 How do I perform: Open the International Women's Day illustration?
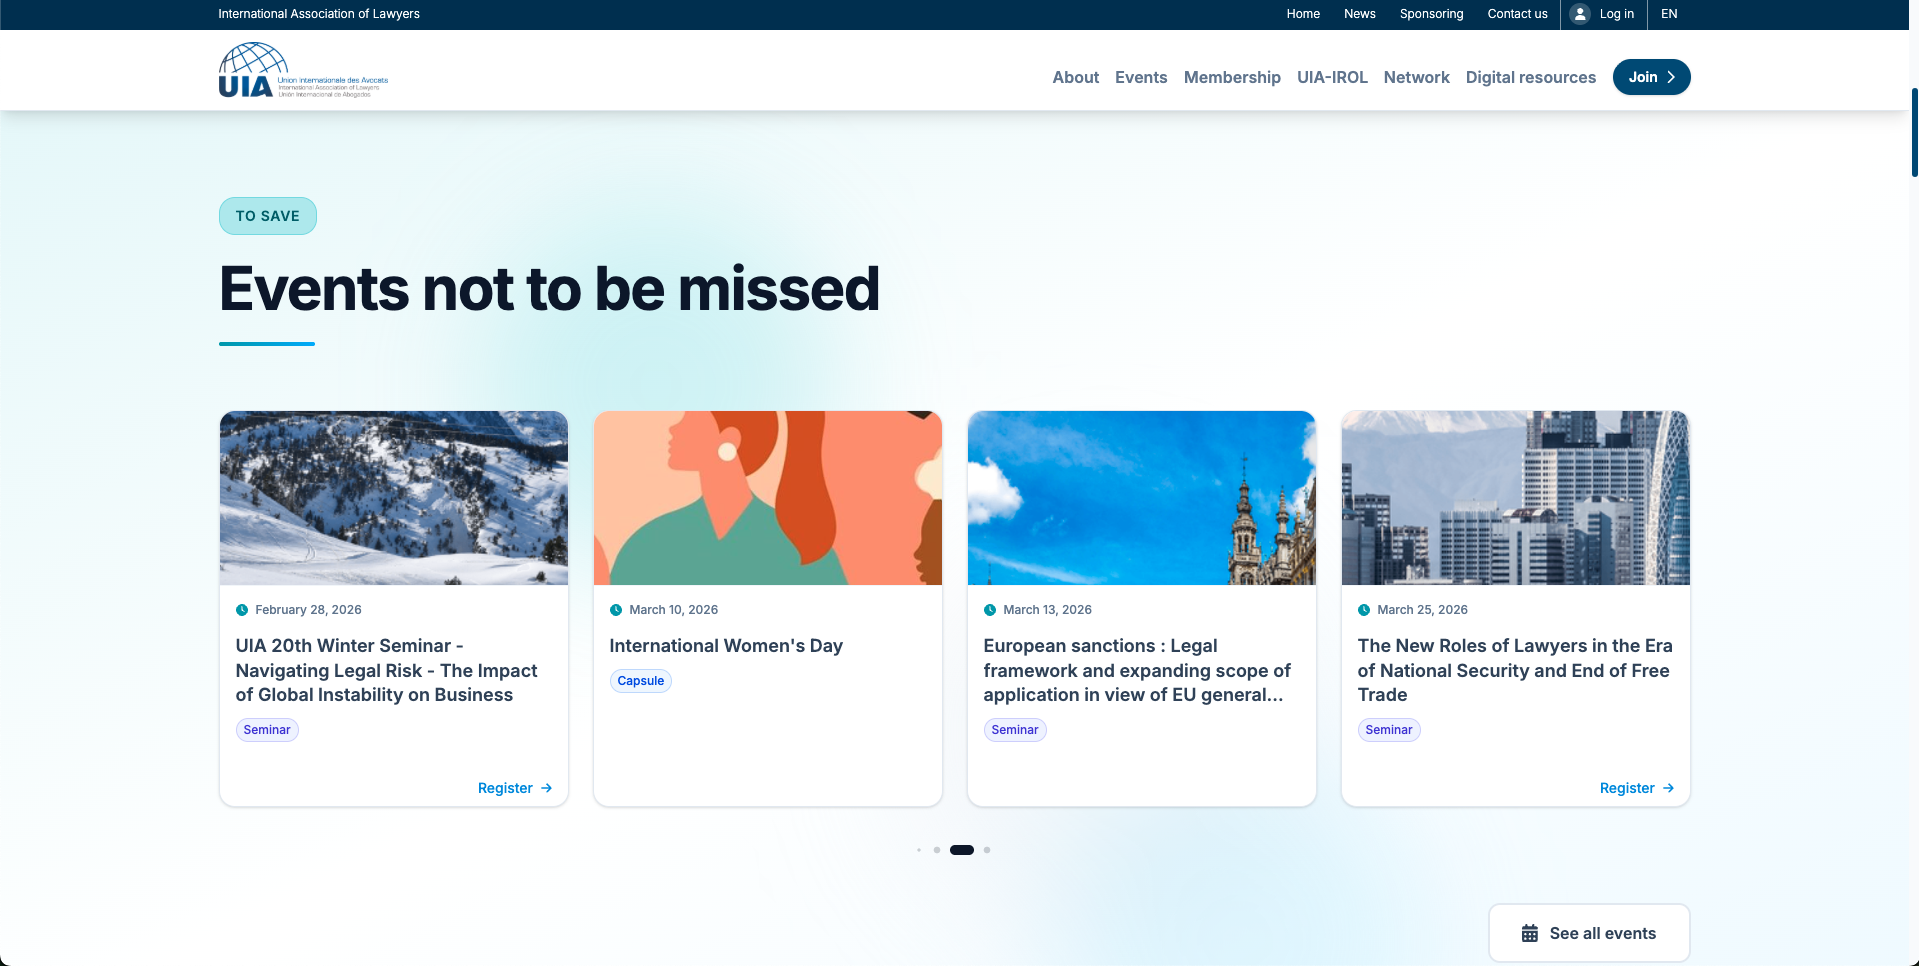(768, 498)
